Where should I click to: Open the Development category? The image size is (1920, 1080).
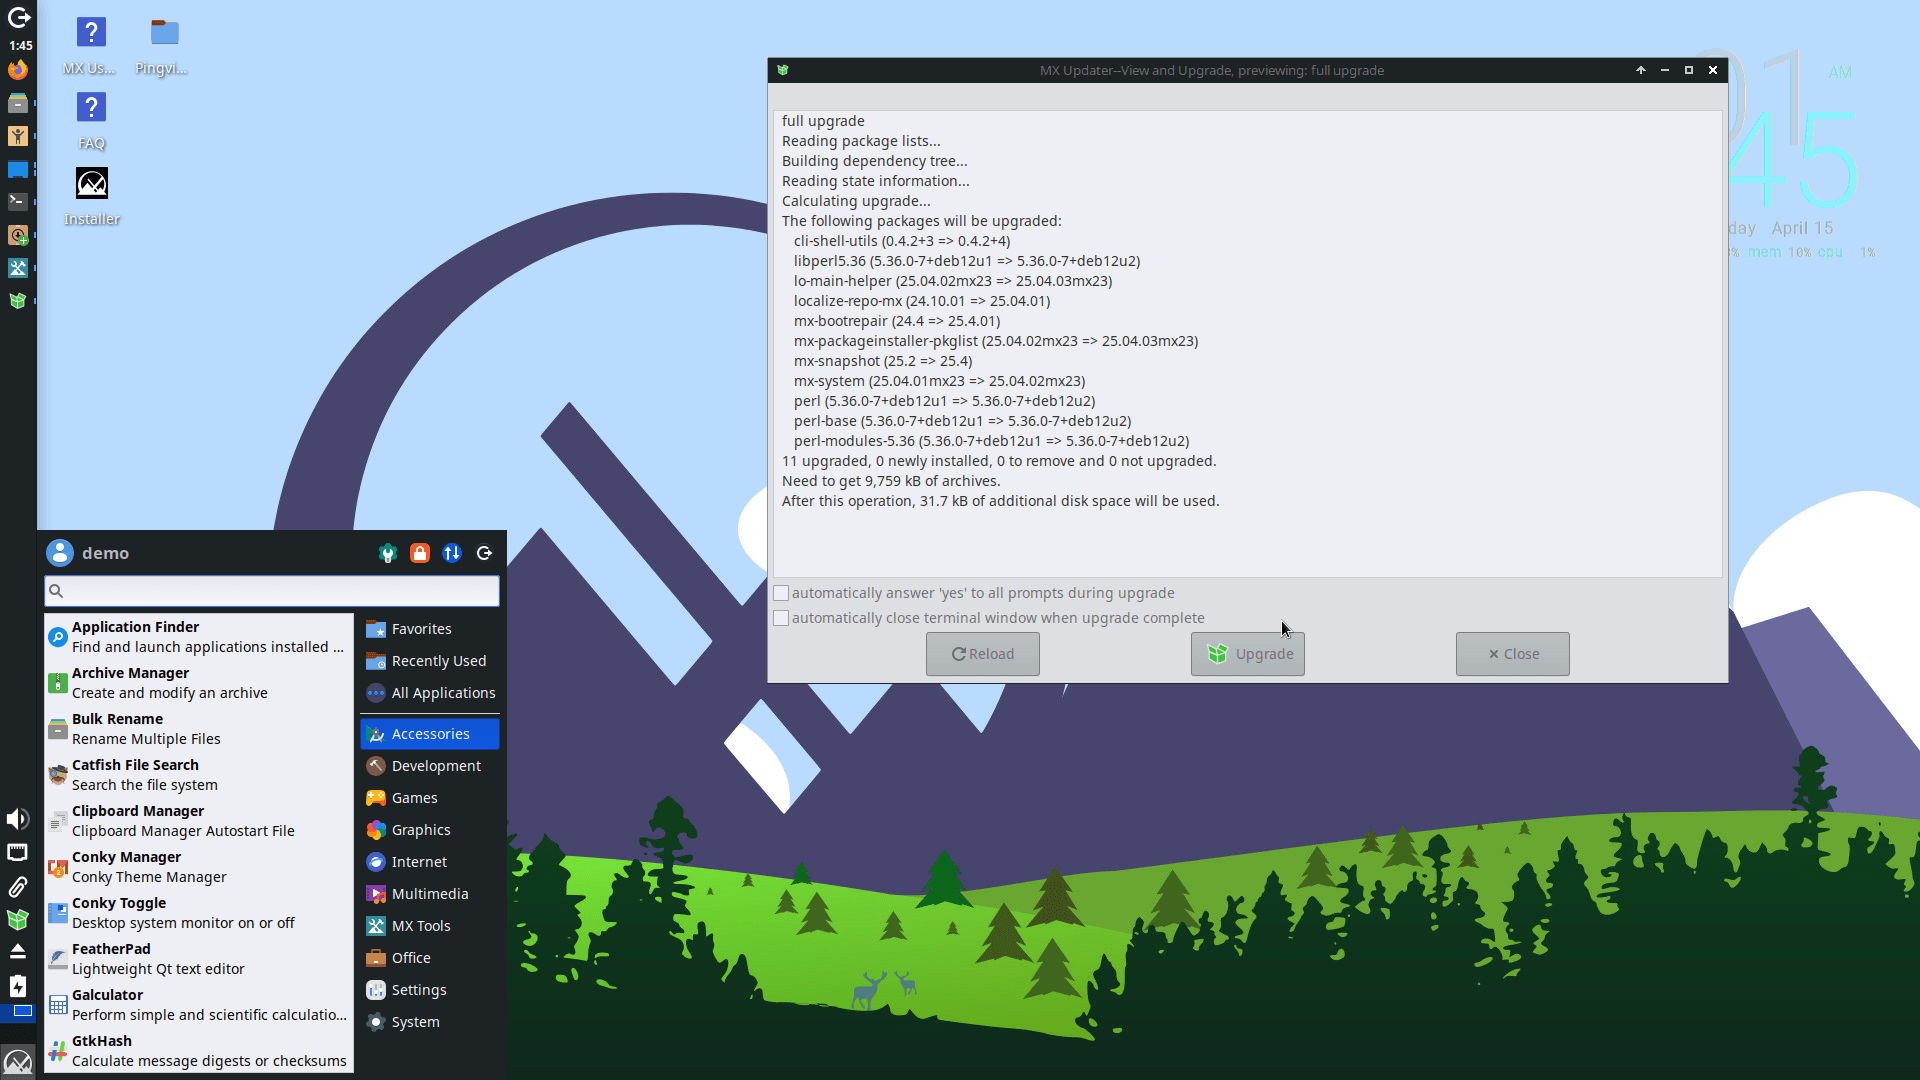430,766
